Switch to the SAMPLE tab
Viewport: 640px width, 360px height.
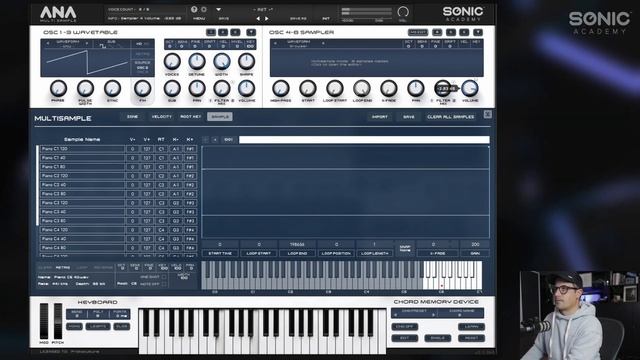pyautogui.click(x=220, y=117)
